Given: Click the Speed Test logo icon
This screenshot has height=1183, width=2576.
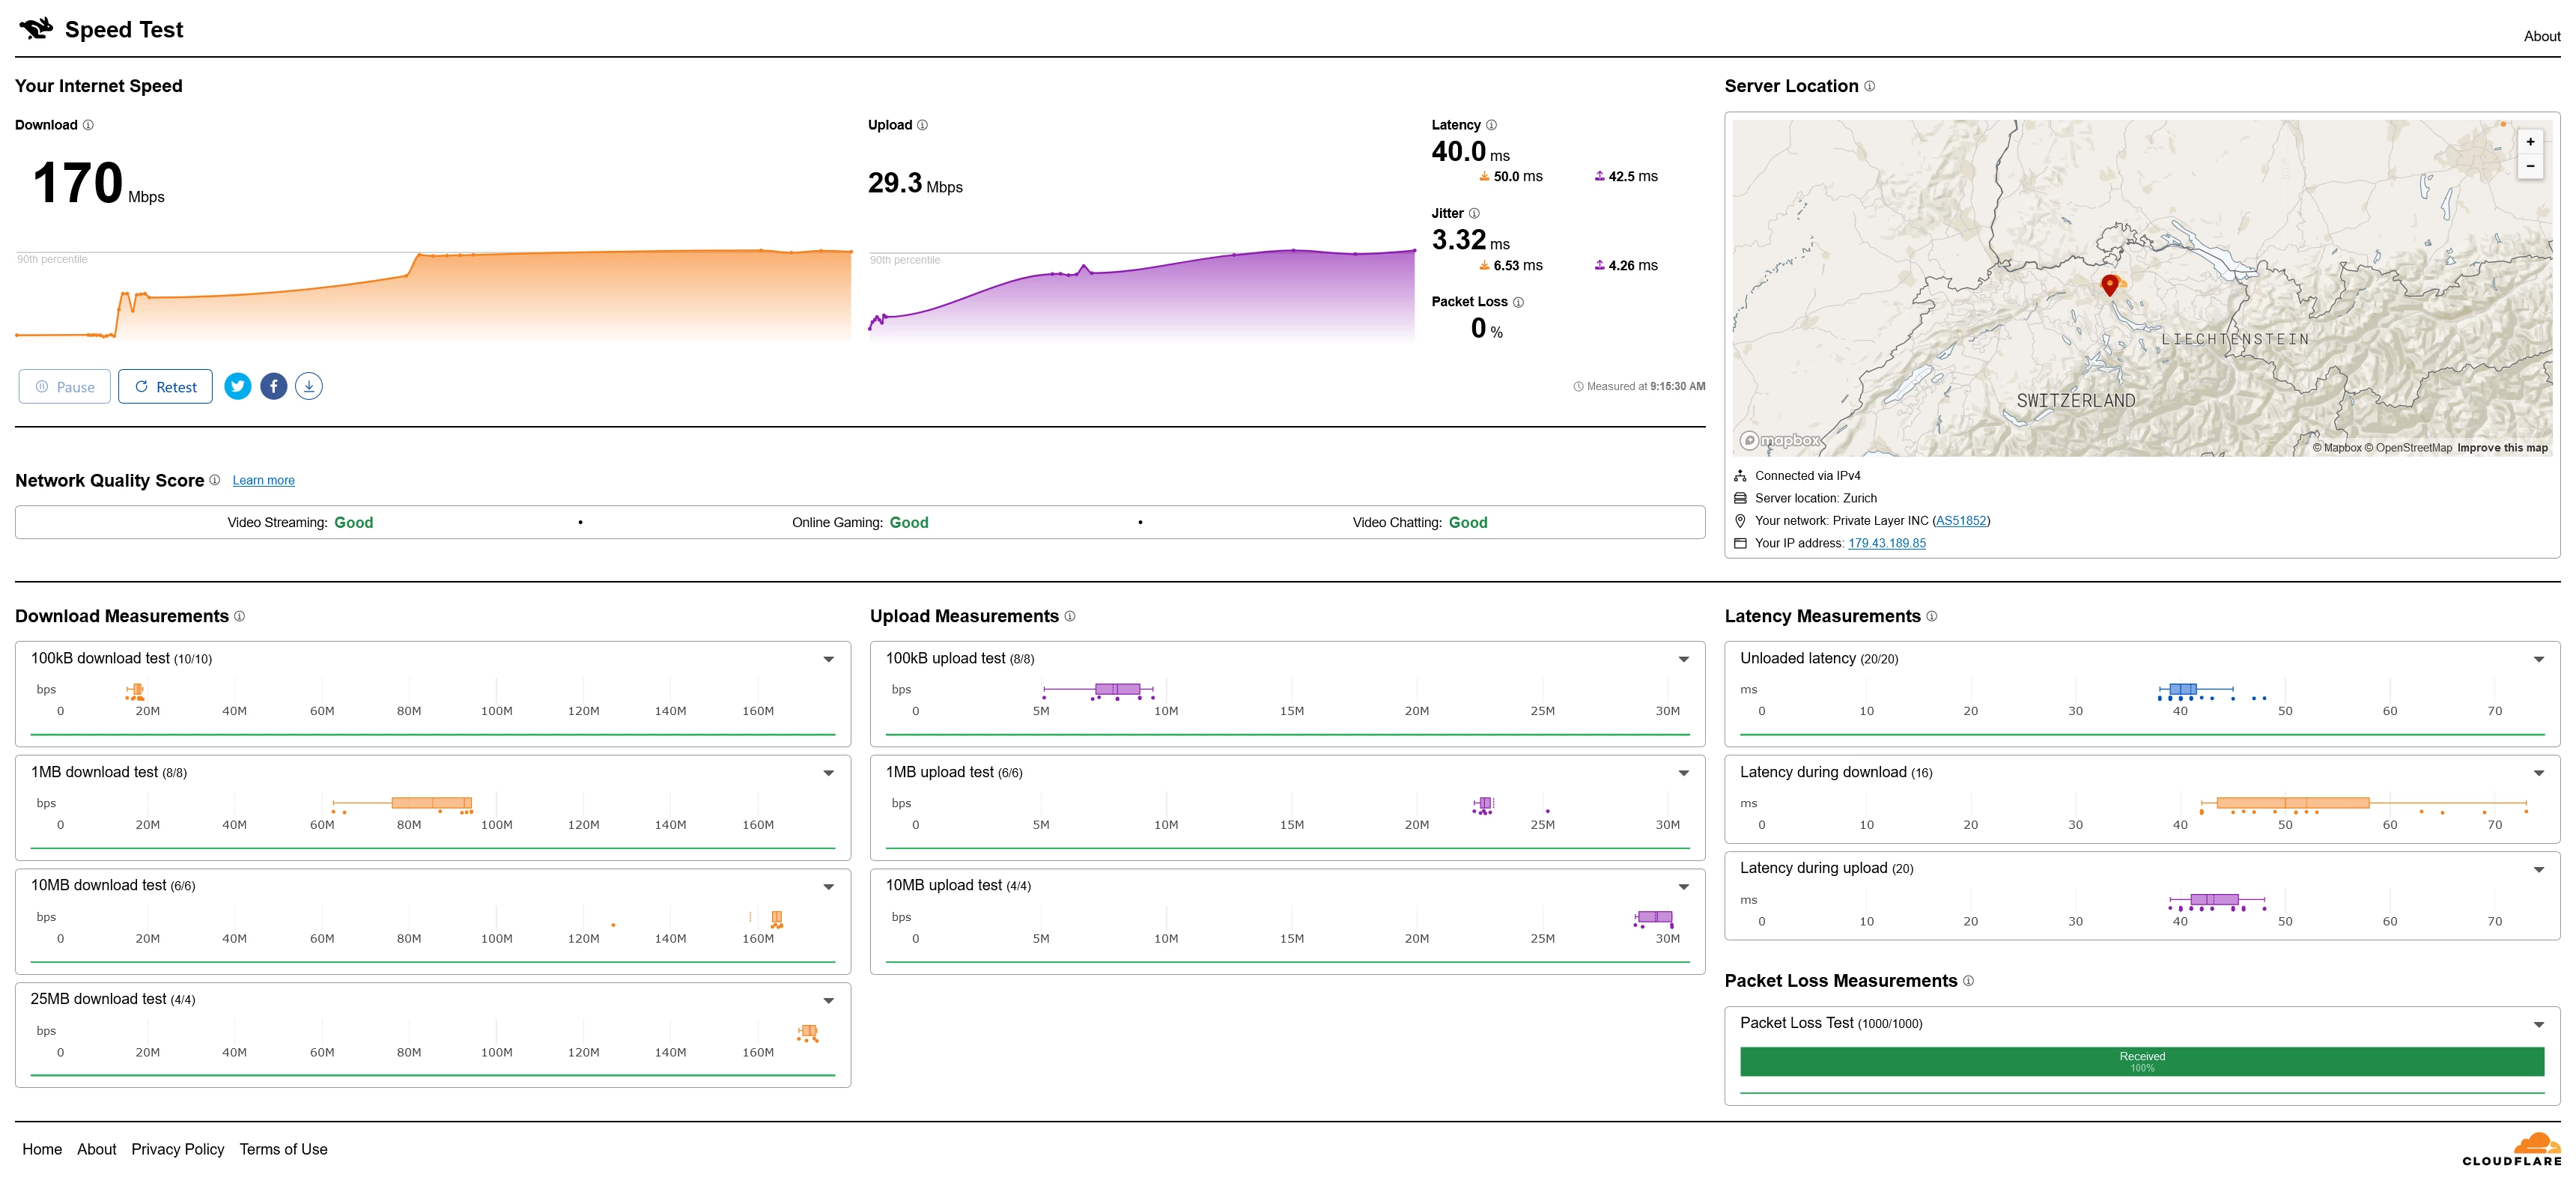Looking at the screenshot, I should click(x=36, y=29).
